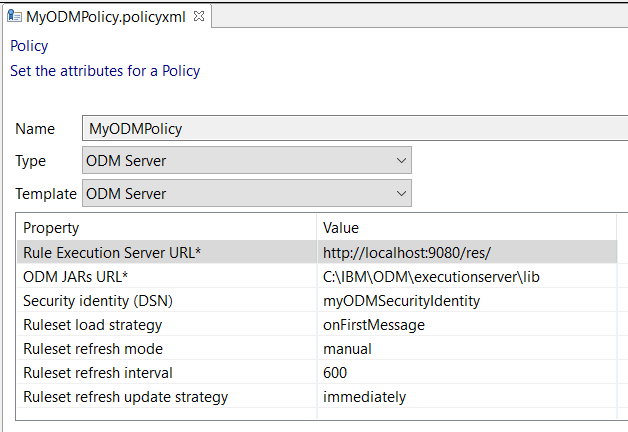628x432 pixels.
Task: Edit the 600 refresh interval value
Action: pos(467,372)
